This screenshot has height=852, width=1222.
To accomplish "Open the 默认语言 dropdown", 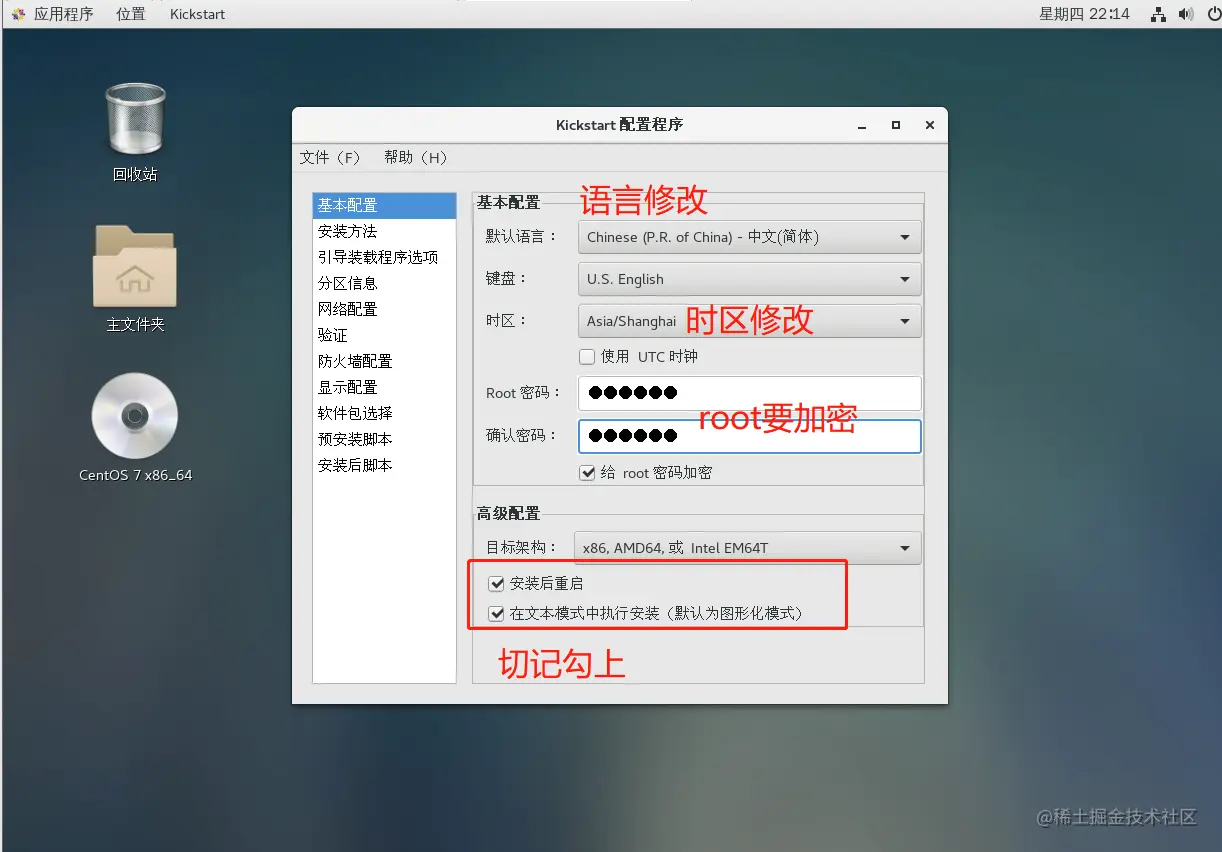I will click(x=750, y=237).
